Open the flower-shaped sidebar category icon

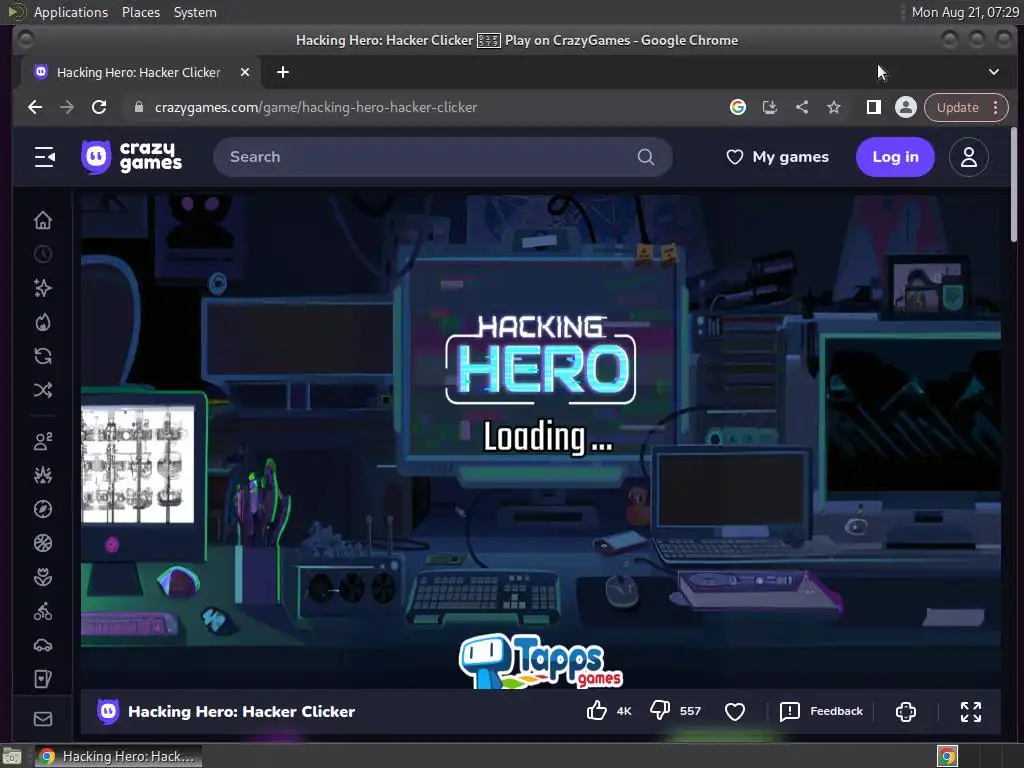pos(43,577)
